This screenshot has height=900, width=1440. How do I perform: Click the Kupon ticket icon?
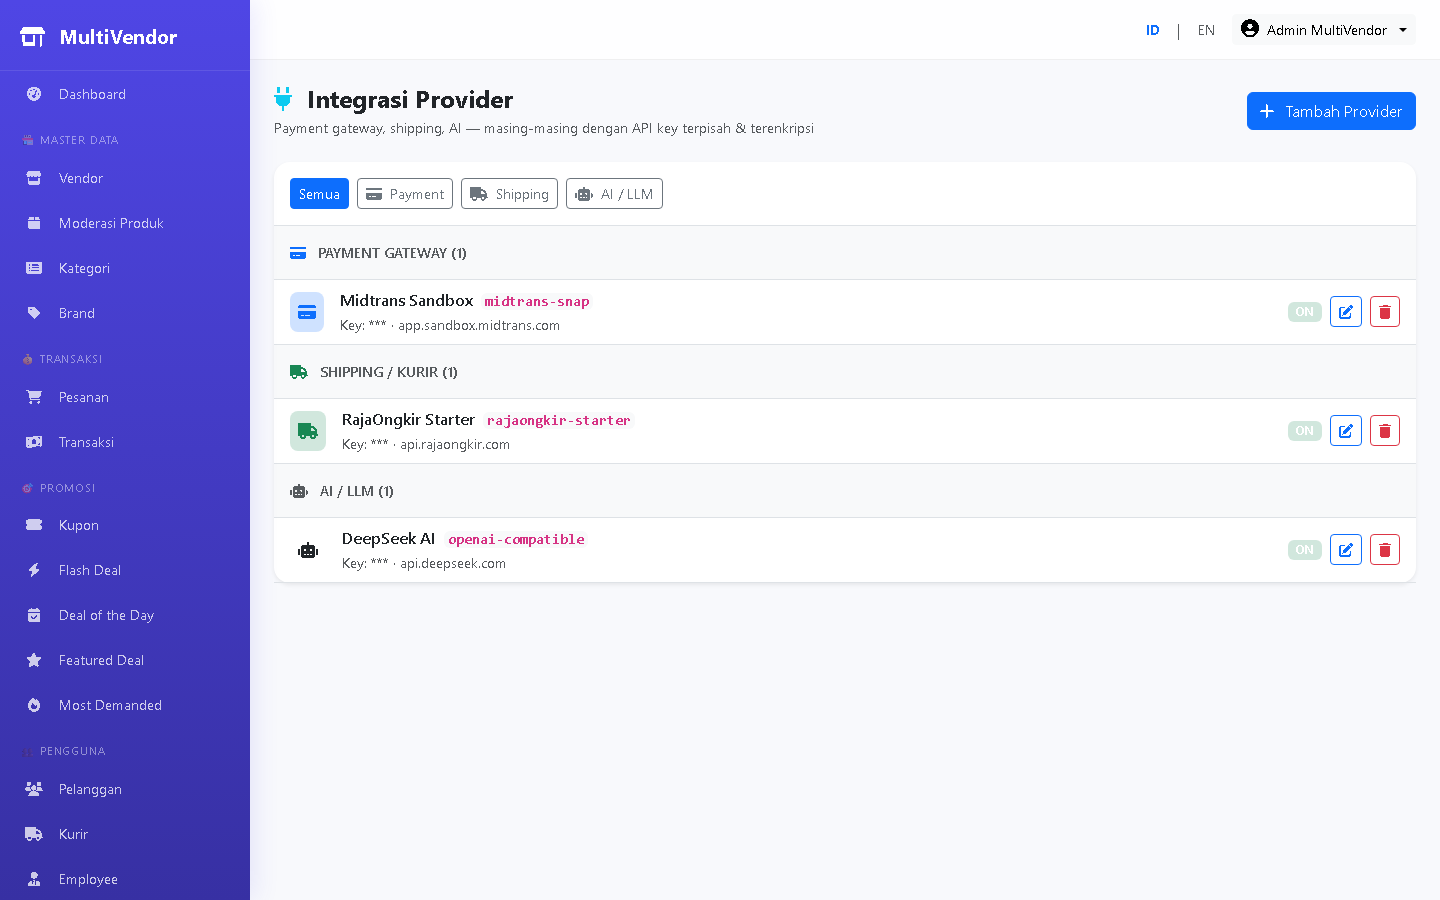(x=34, y=525)
